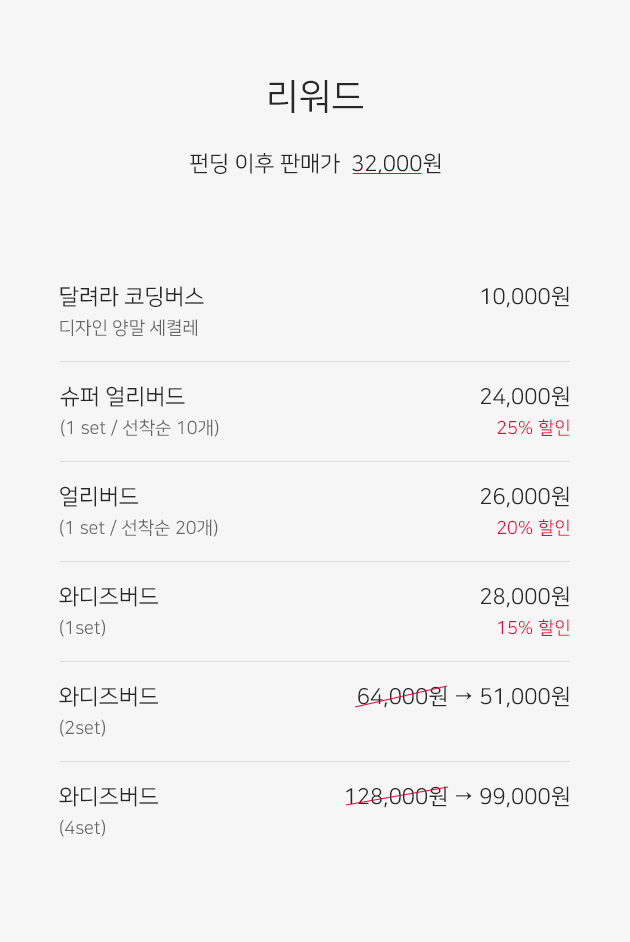This screenshot has height=942, width=630.
Task: Click the 24,000원 price
Action: pyautogui.click(x=524, y=396)
